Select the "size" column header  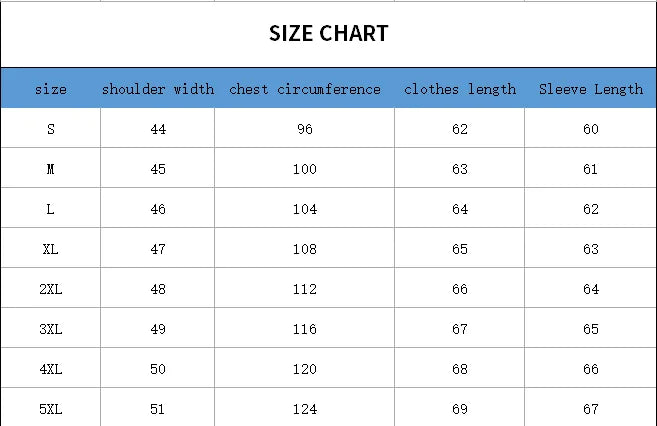pos(51,89)
